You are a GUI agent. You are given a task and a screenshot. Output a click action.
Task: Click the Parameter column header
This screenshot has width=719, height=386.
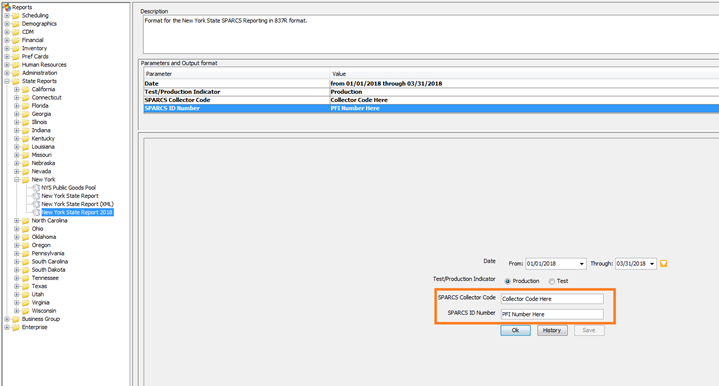point(237,74)
